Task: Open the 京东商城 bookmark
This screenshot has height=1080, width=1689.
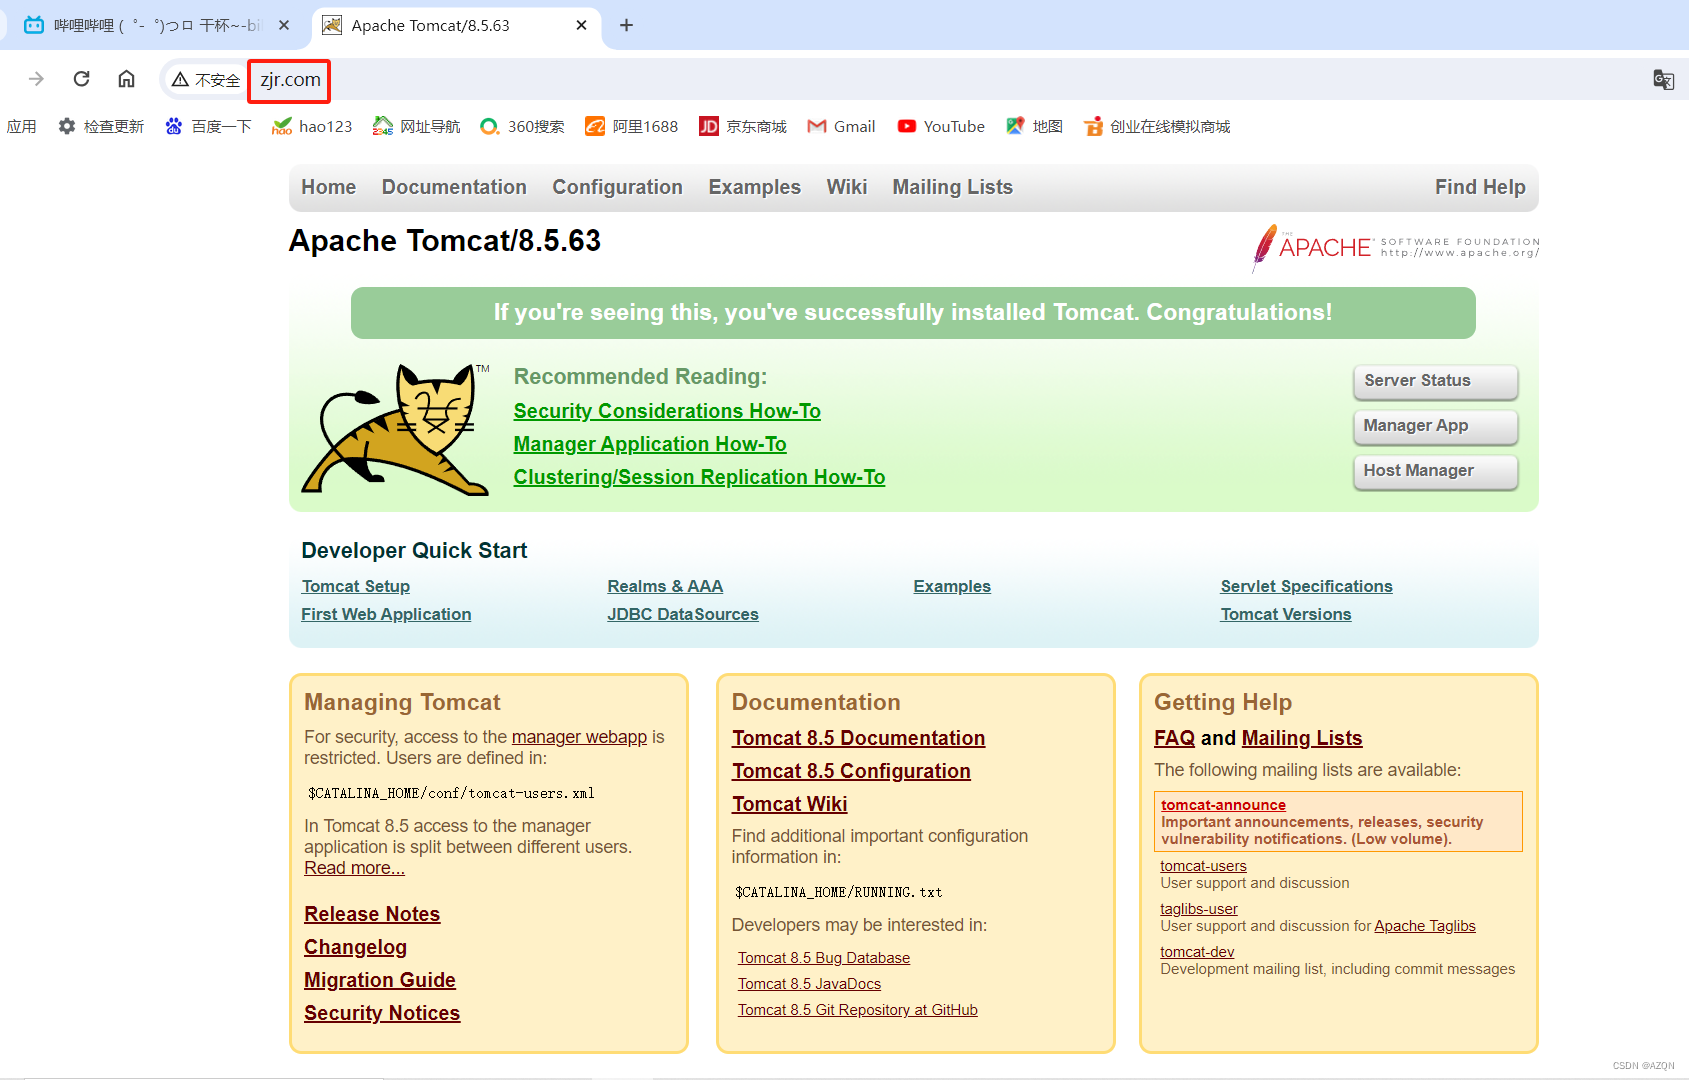Action: (743, 126)
